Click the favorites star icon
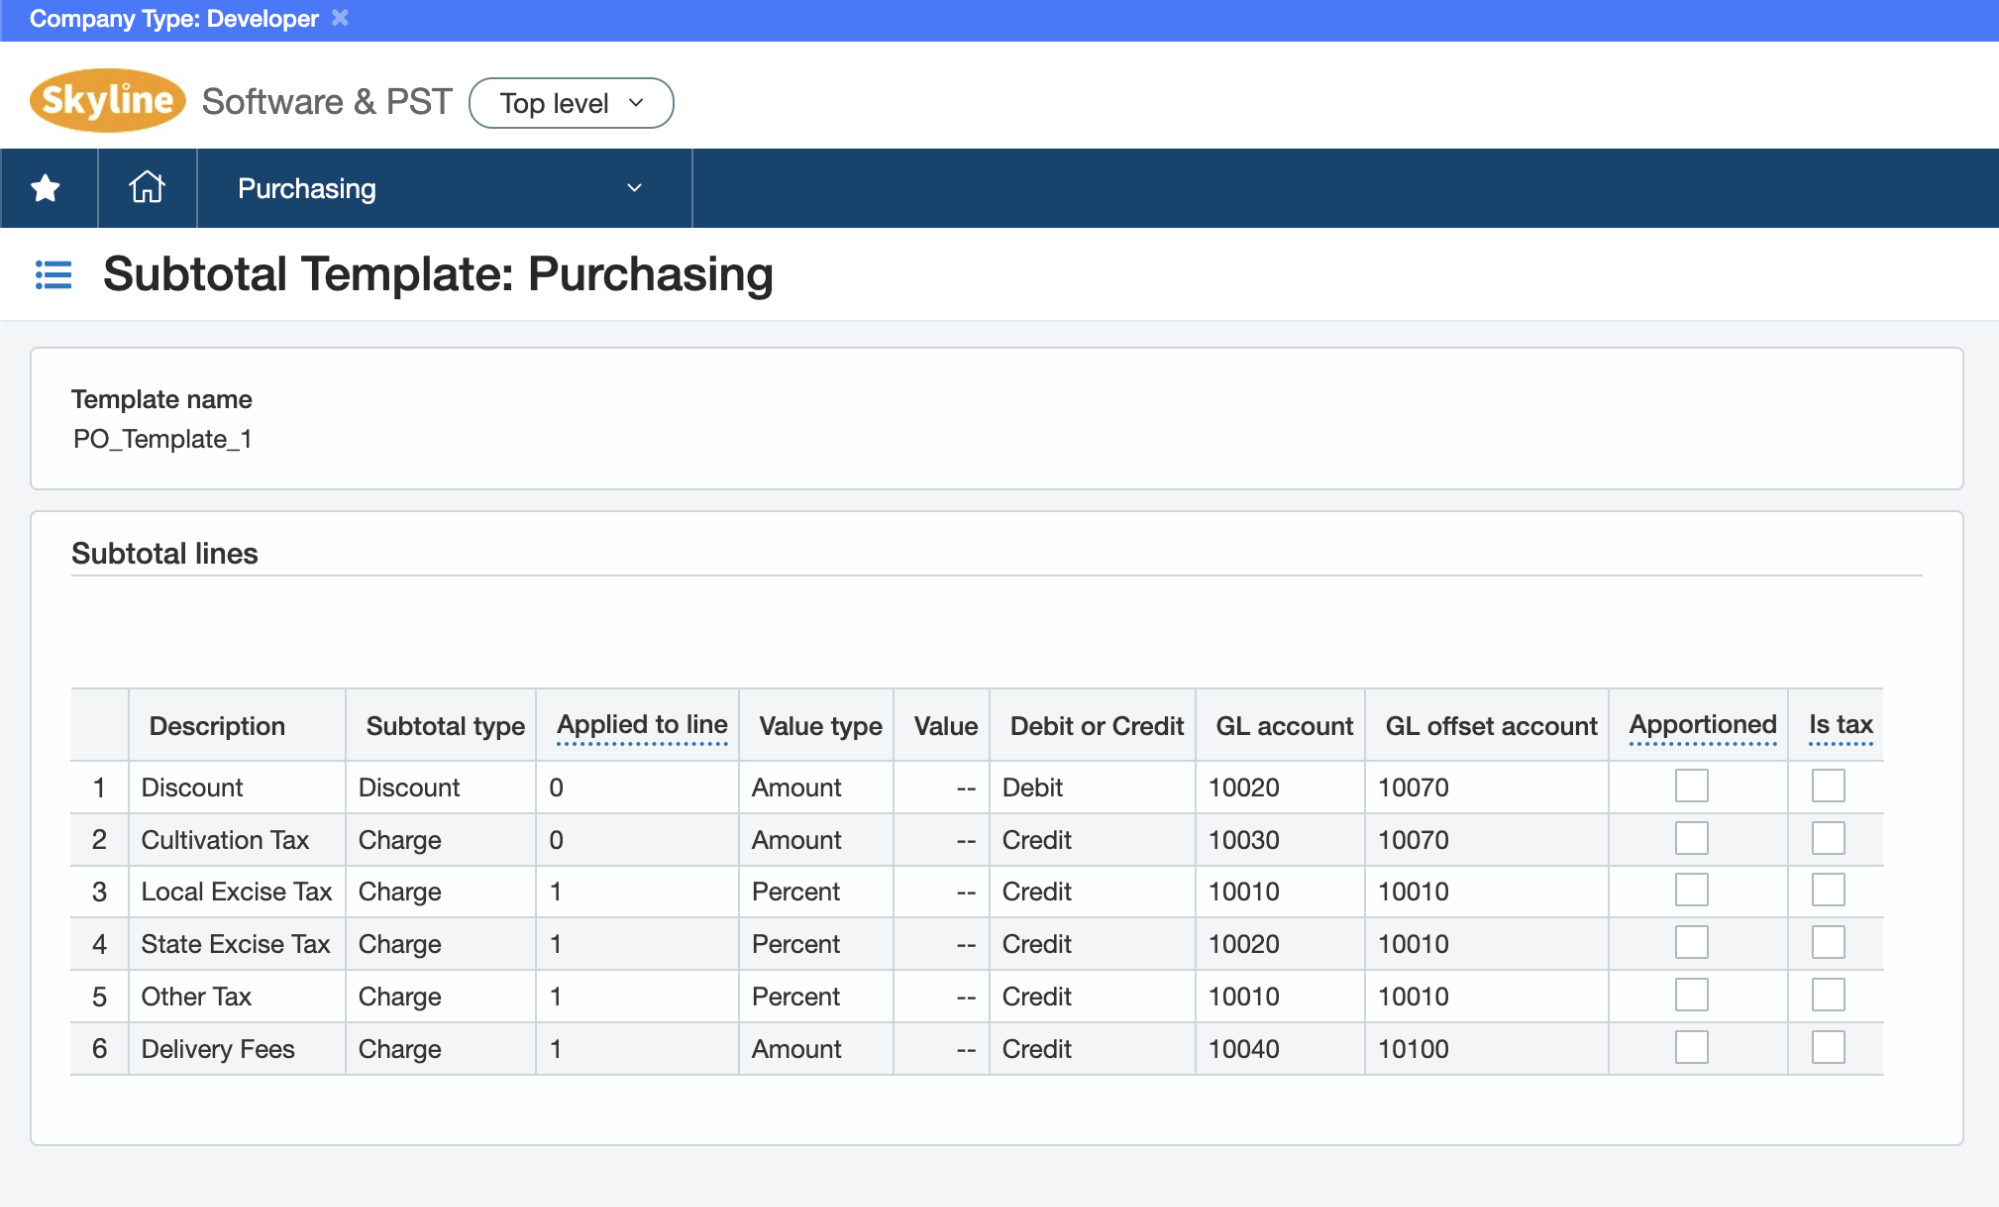 tap(46, 188)
